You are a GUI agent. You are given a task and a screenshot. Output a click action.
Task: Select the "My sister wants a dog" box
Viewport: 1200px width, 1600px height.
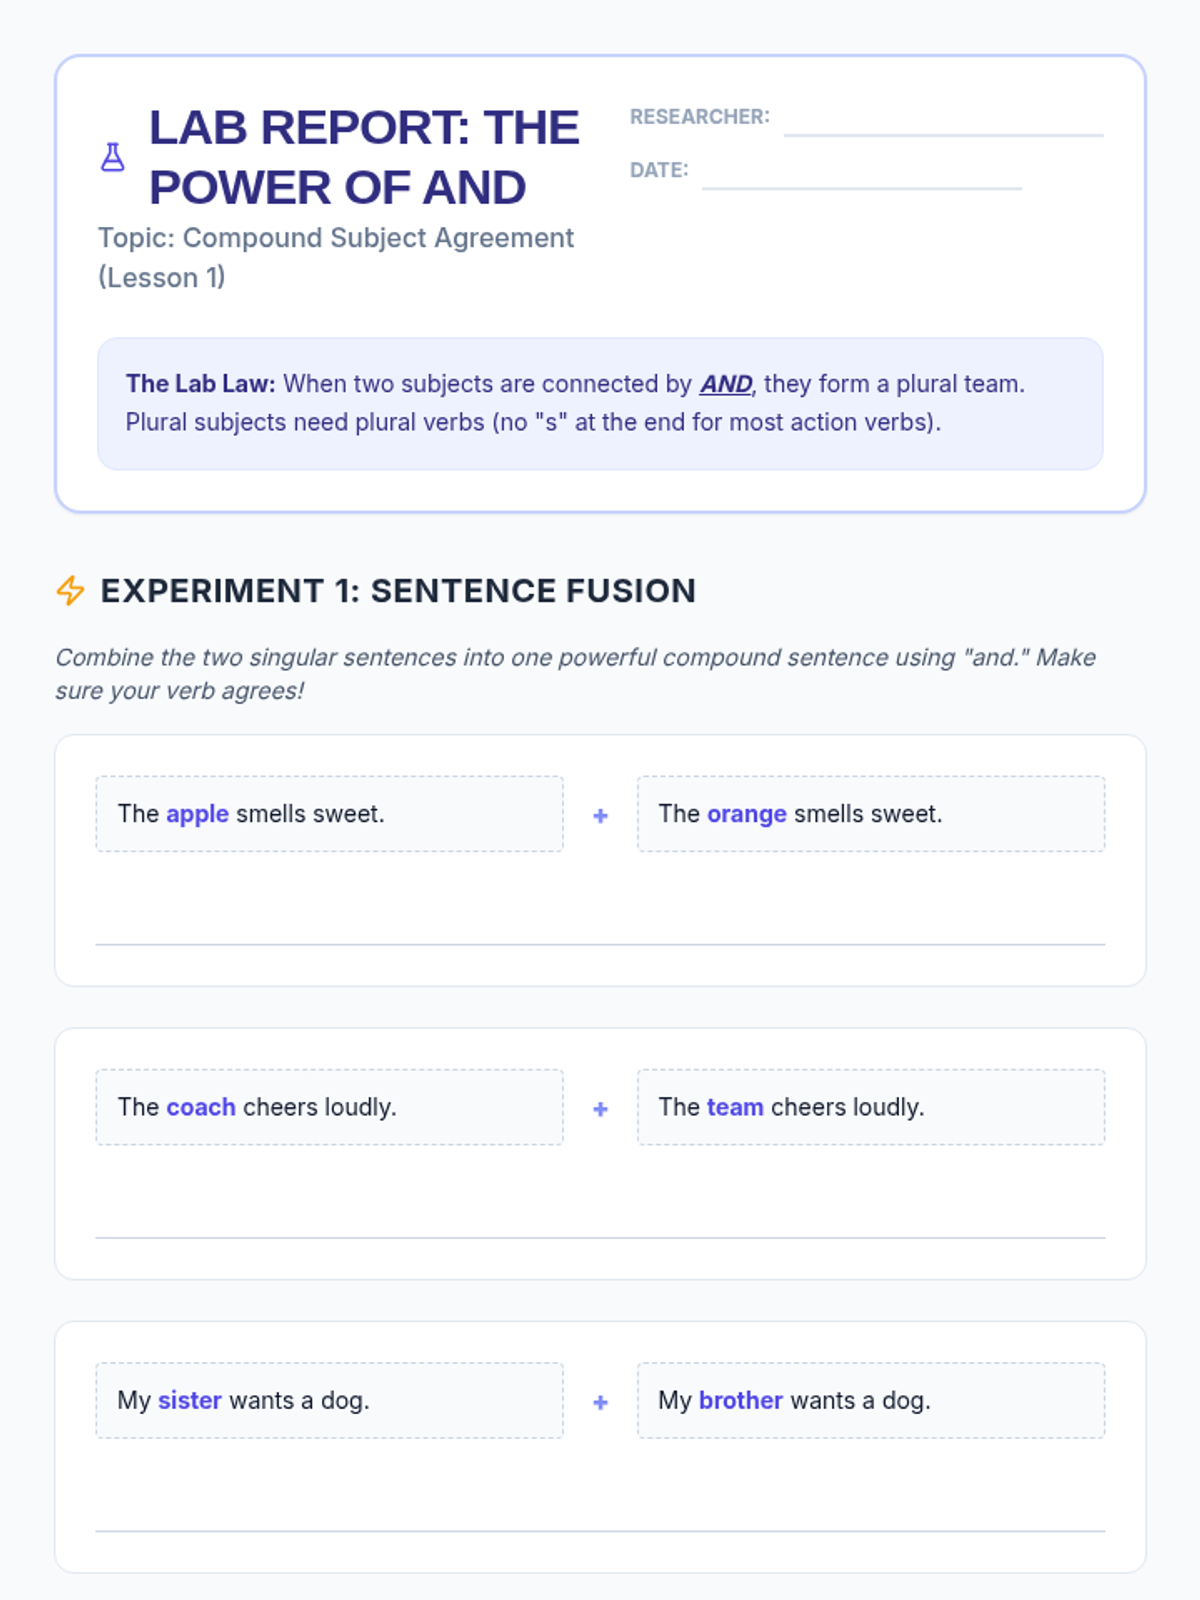point(329,1400)
